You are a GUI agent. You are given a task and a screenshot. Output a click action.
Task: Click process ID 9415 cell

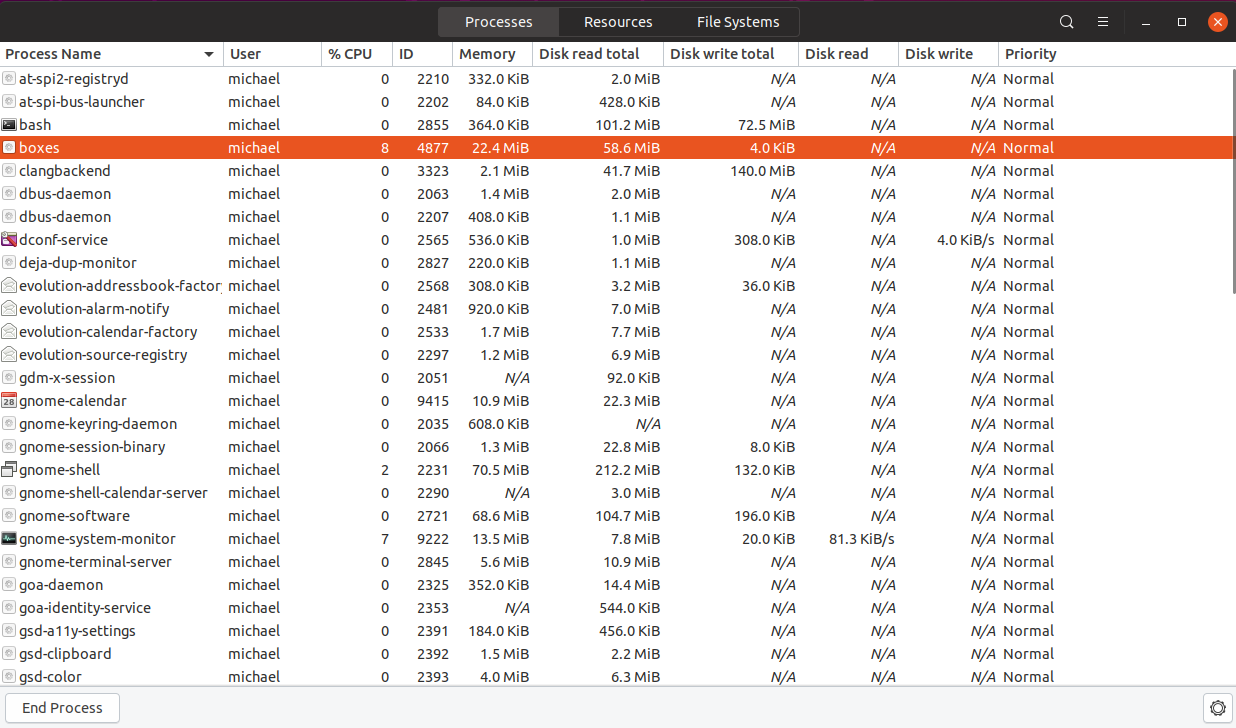433,401
